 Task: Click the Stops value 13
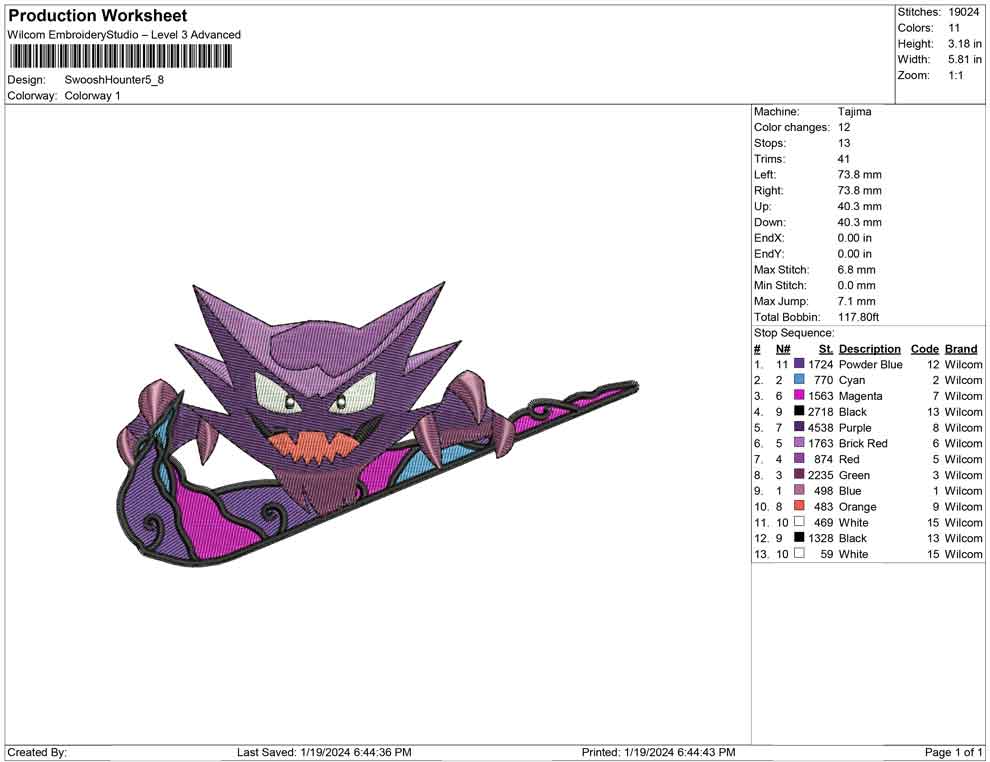pos(844,143)
